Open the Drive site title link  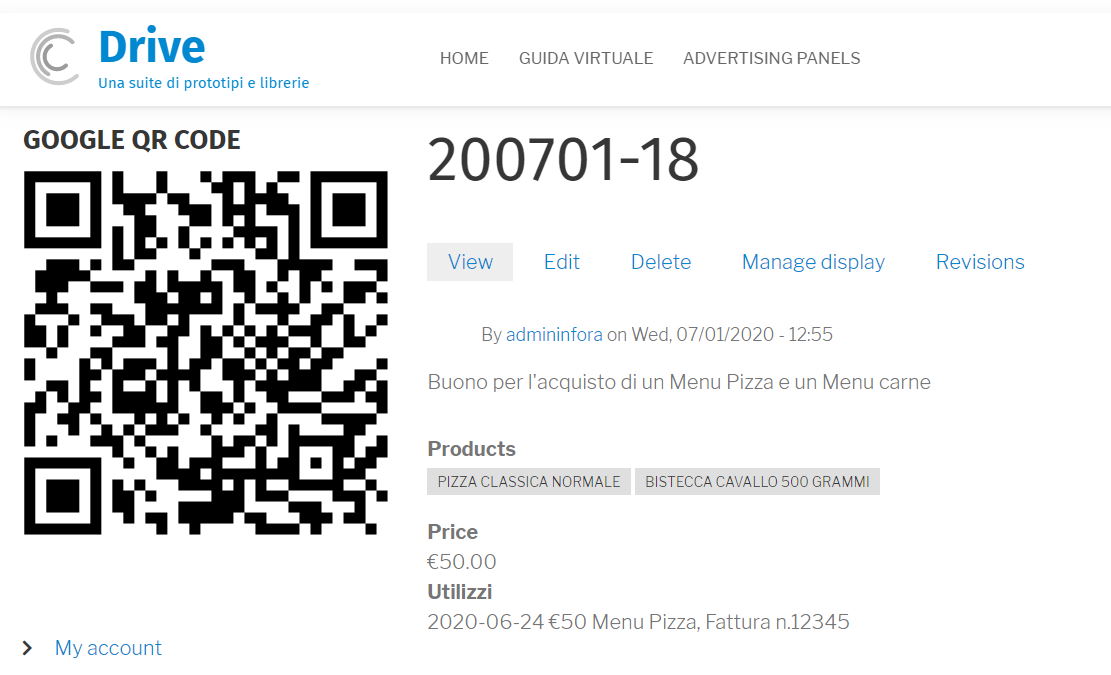[152, 47]
